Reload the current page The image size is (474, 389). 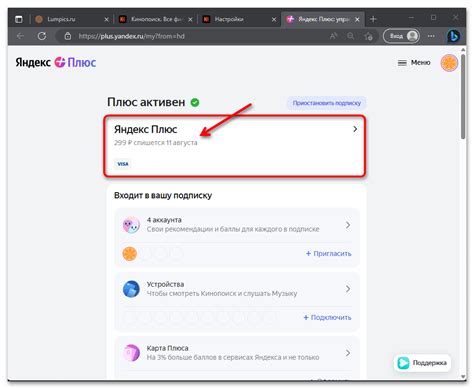click(x=42, y=36)
